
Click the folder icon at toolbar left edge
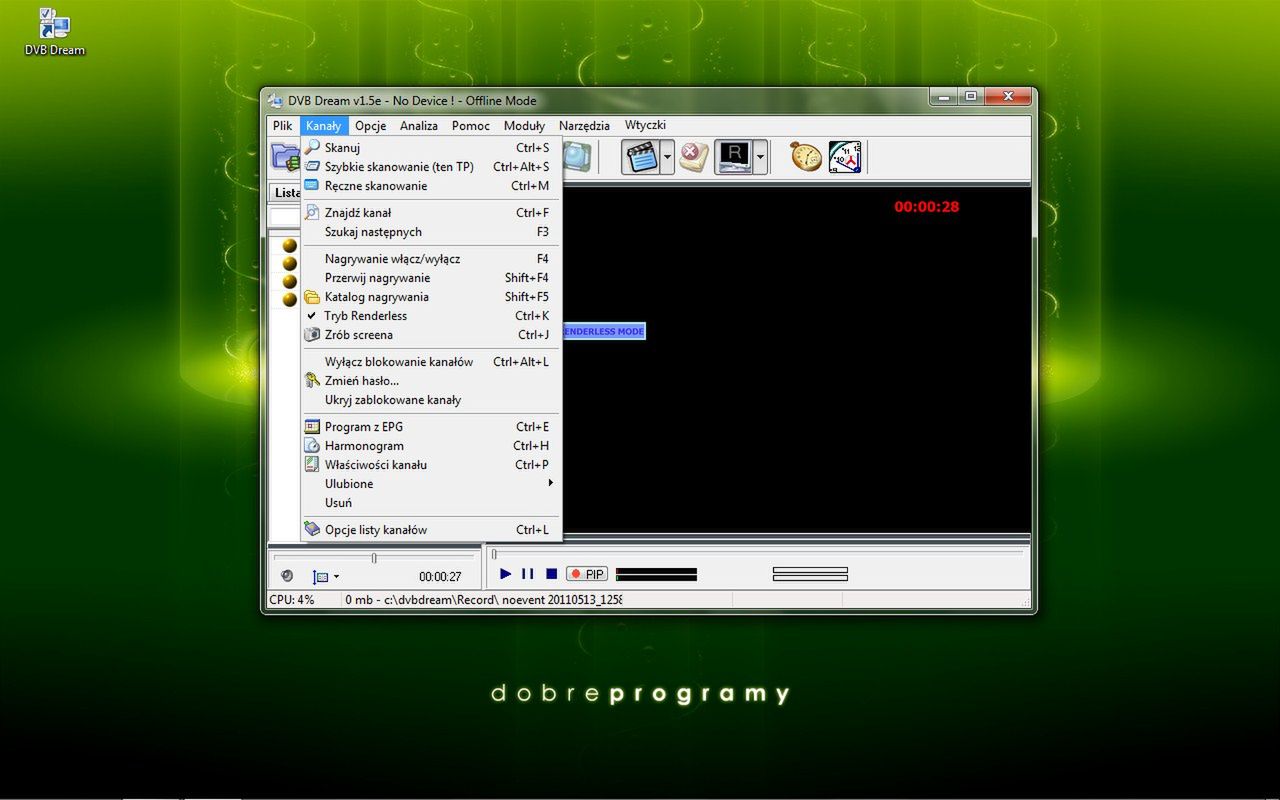coord(286,157)
